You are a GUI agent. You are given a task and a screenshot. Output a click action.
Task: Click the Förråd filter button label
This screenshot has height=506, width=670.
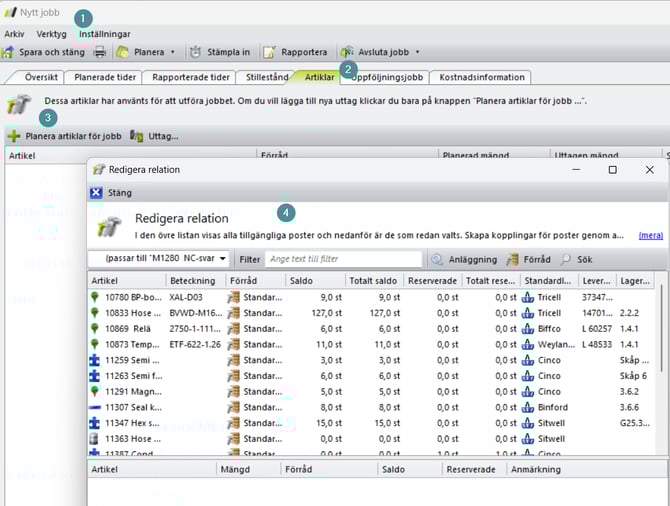(537, 259)
